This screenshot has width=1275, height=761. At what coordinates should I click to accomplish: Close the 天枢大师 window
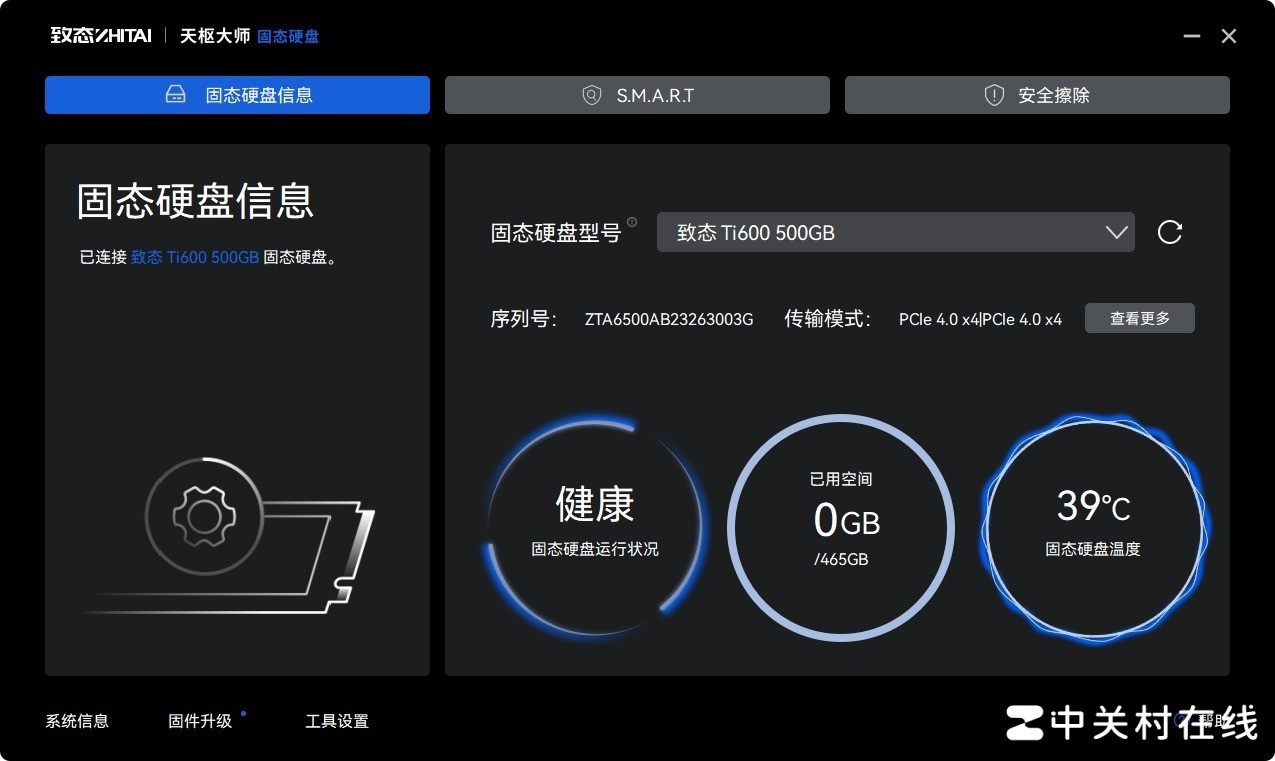tap(1229, 36)
